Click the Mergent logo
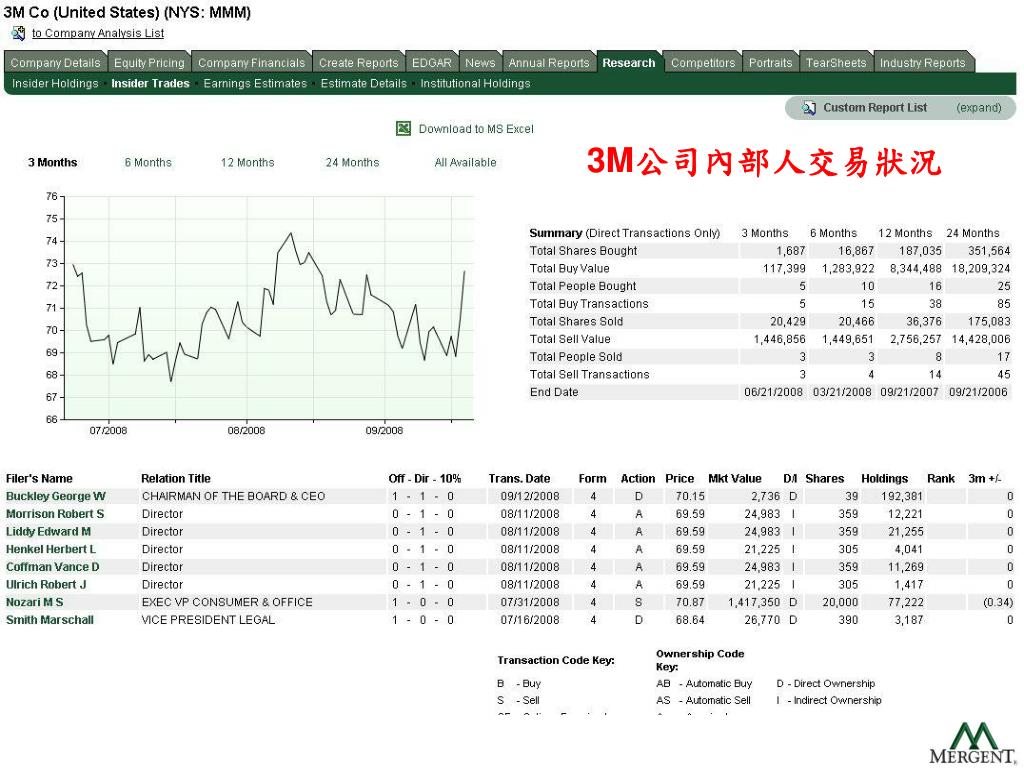This screenshot has height=768, width=1024. 972,744
